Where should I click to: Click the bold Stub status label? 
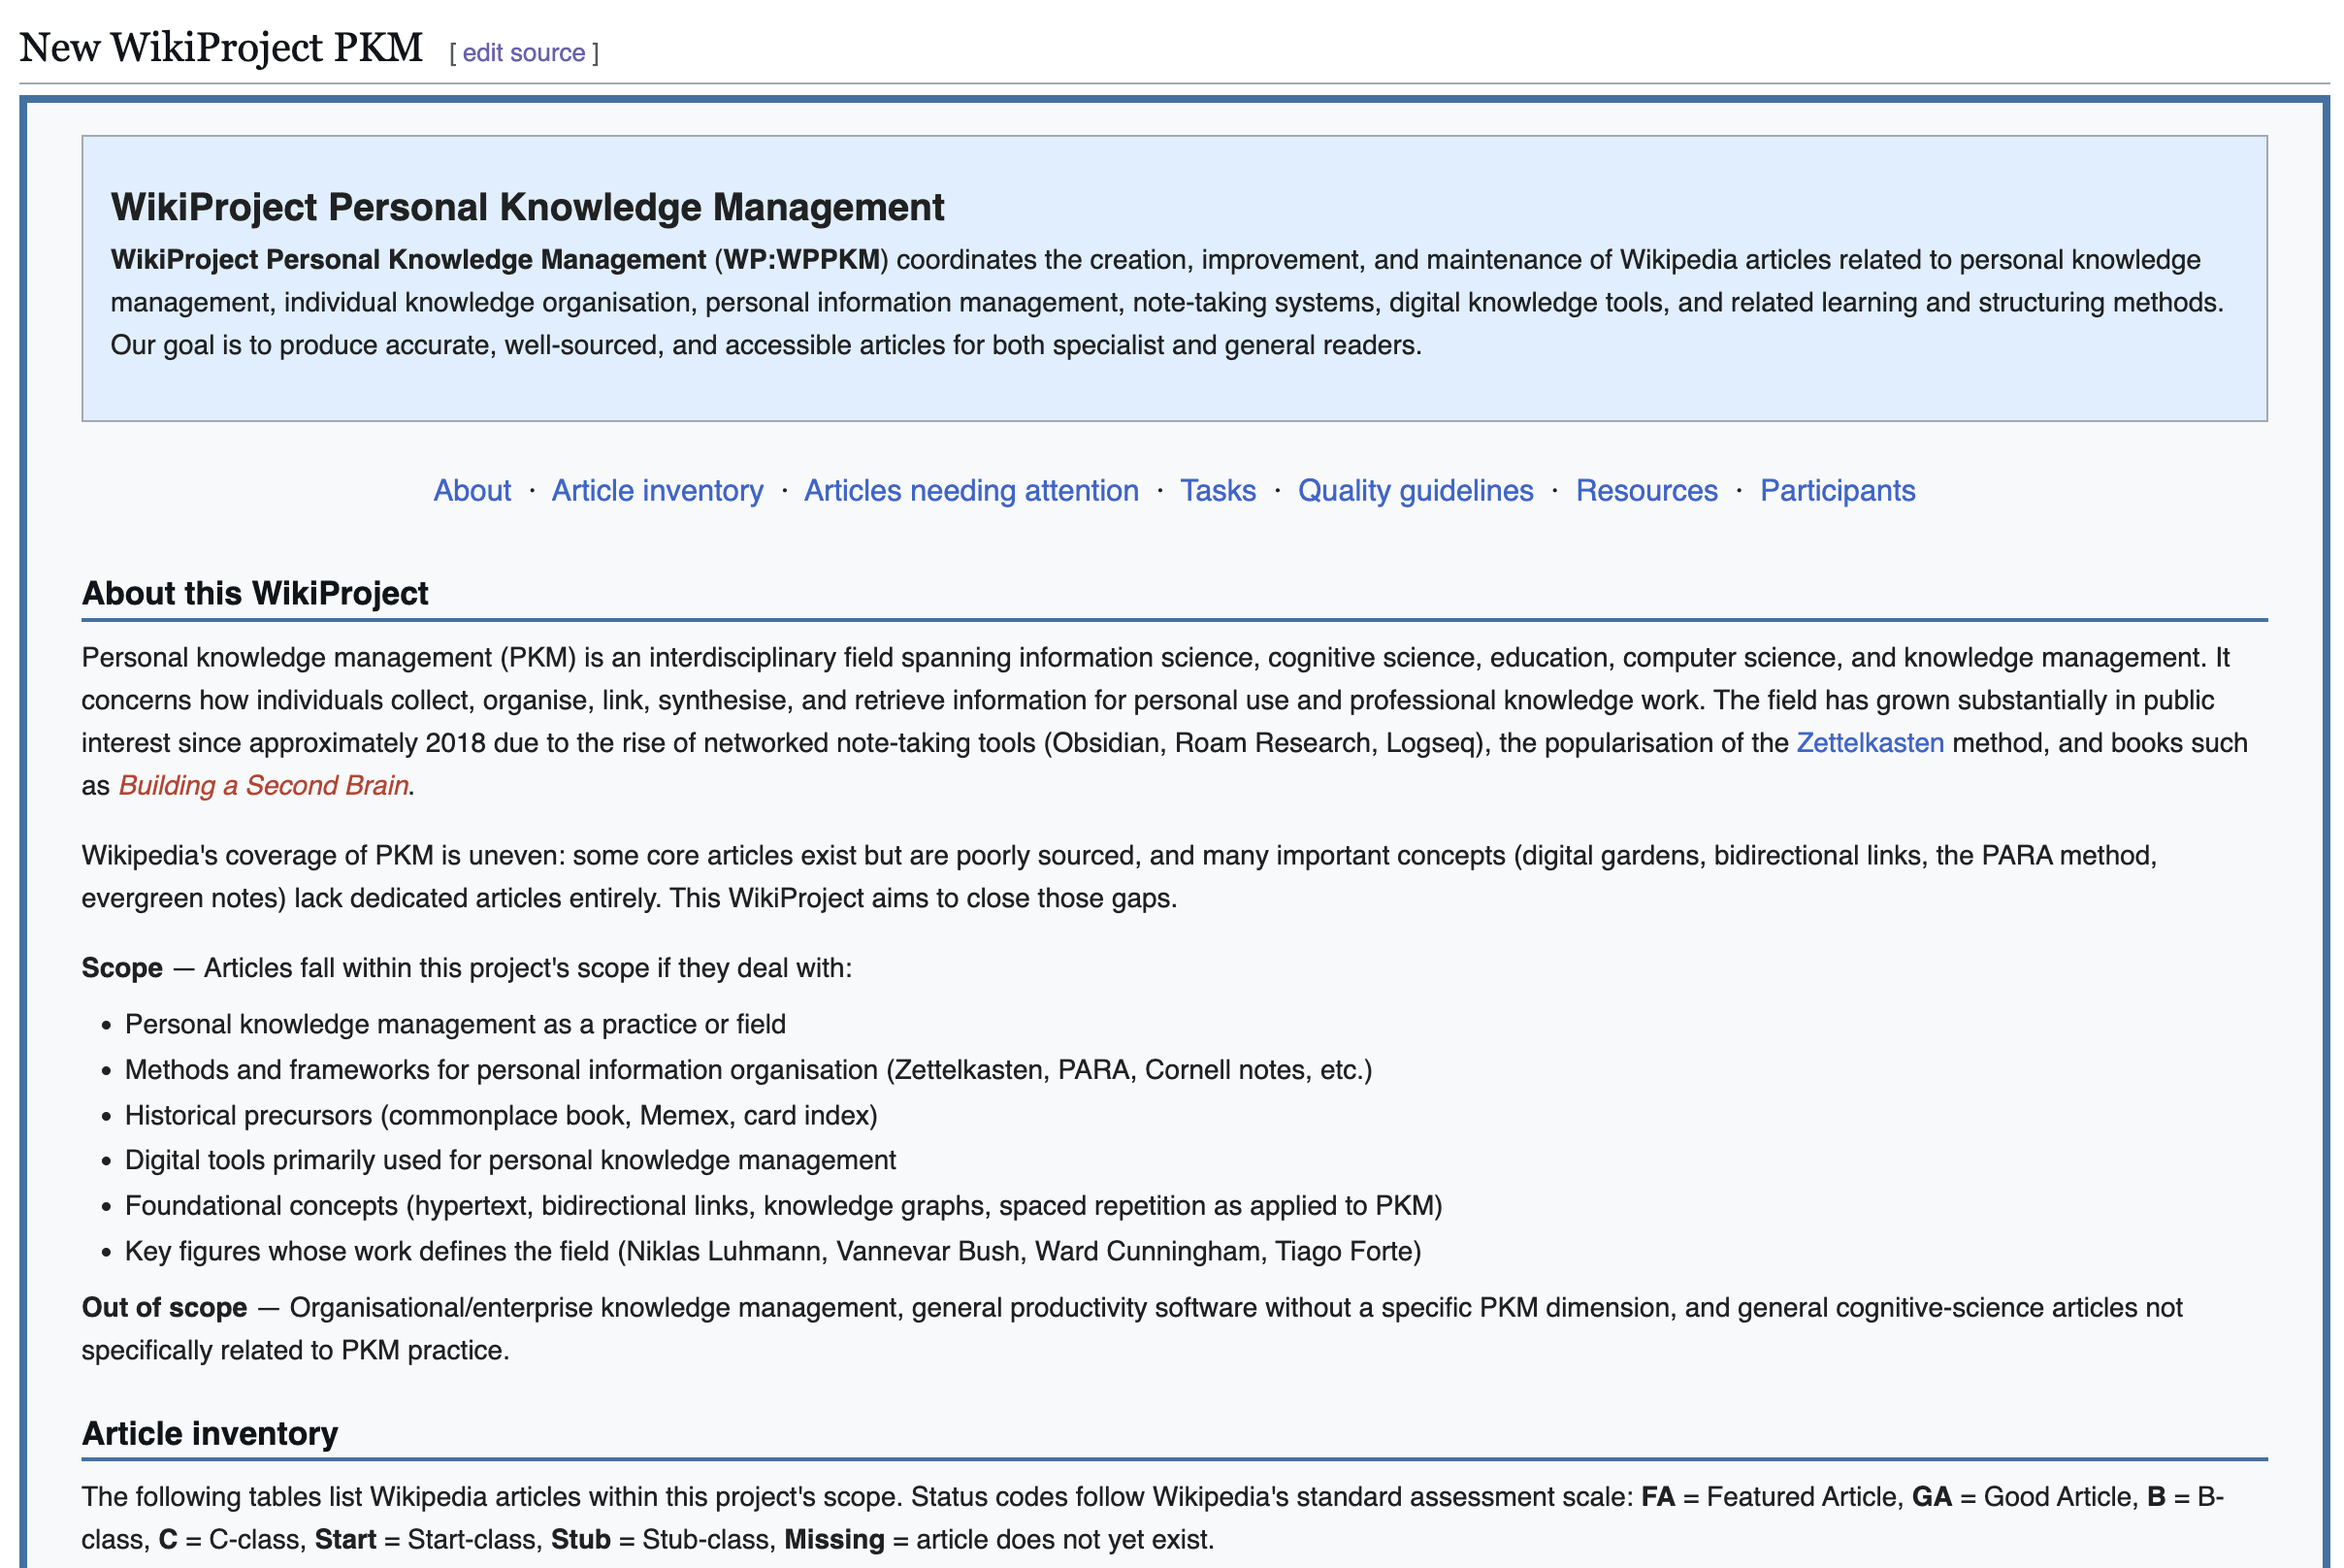pyautogui.click(x=581, y=1539)
